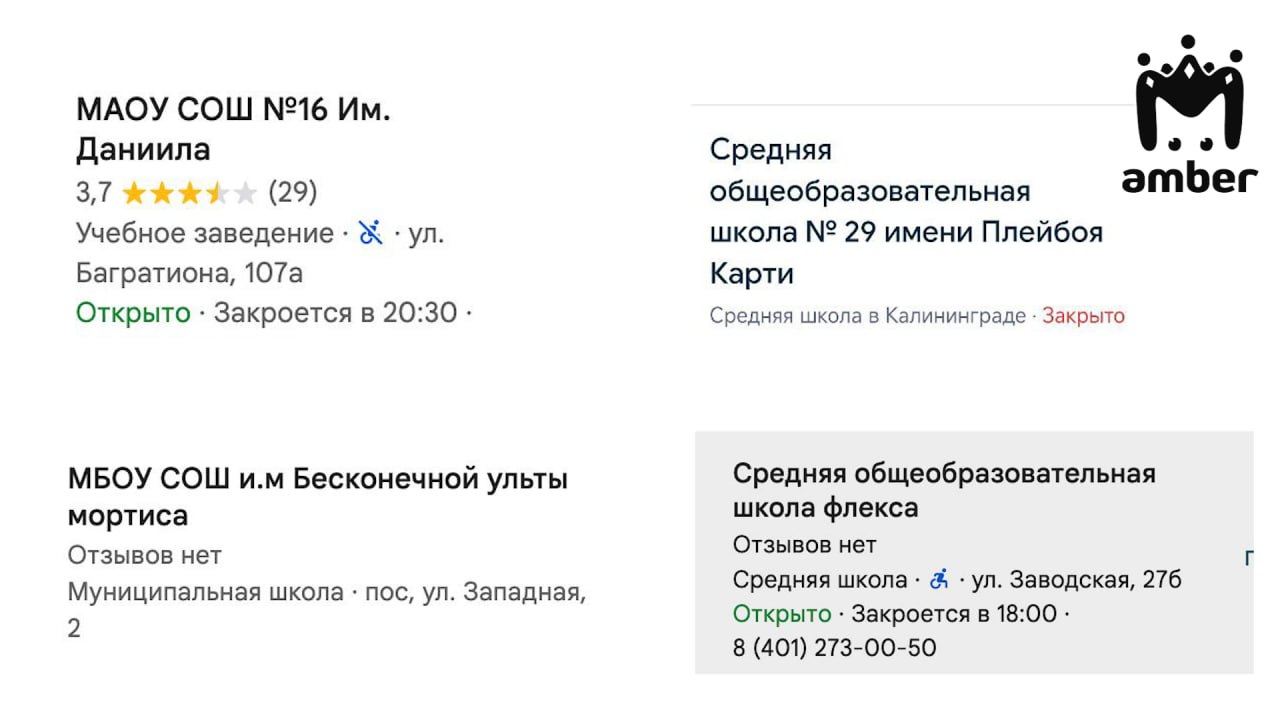This screenshot has width=1280, height=720.
Task: Click the green Открыто status above Закроется в 20:30
Action: tap(133, 313)
